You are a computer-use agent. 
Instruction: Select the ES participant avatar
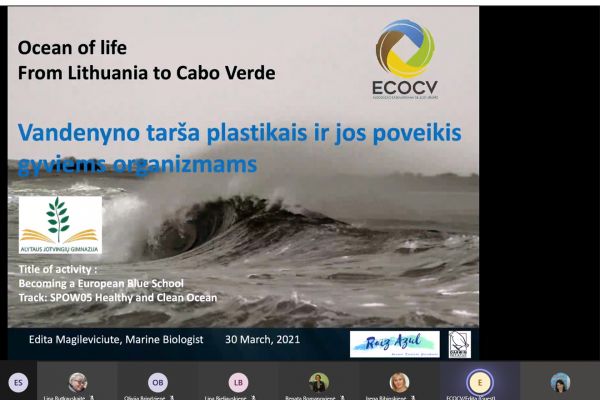point(18,382)
